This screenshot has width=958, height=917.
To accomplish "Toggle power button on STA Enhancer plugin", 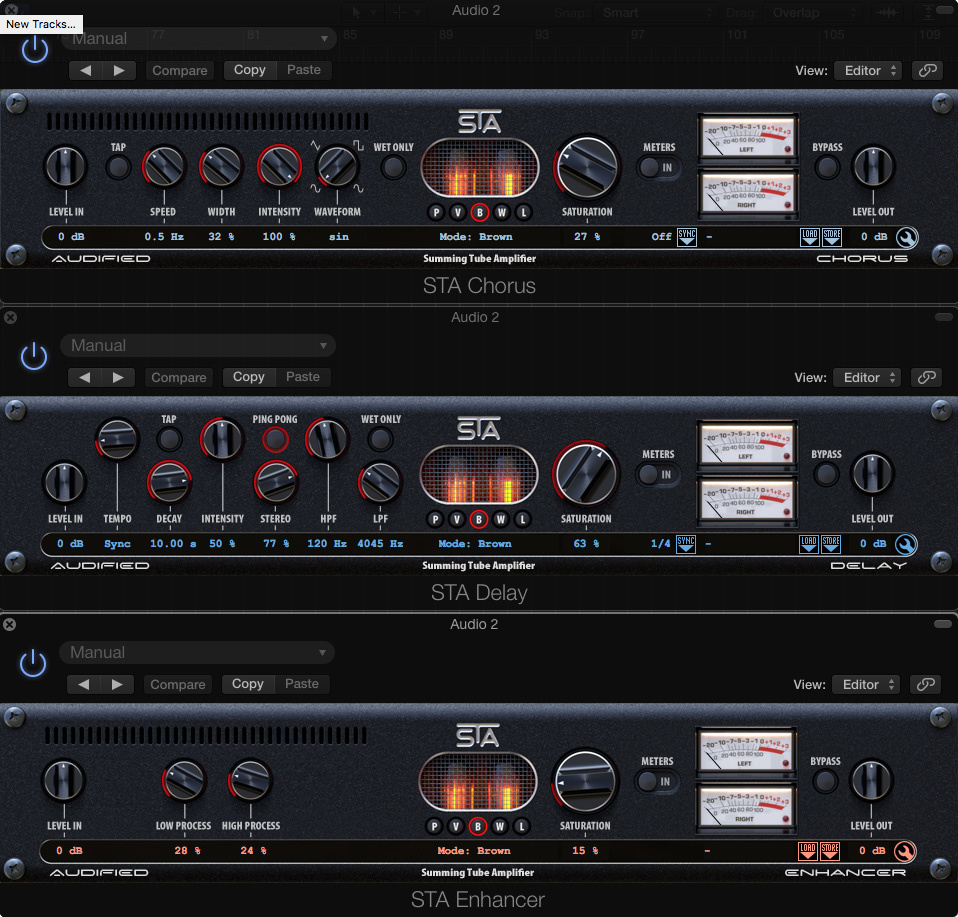I will [x=33, y=663].
